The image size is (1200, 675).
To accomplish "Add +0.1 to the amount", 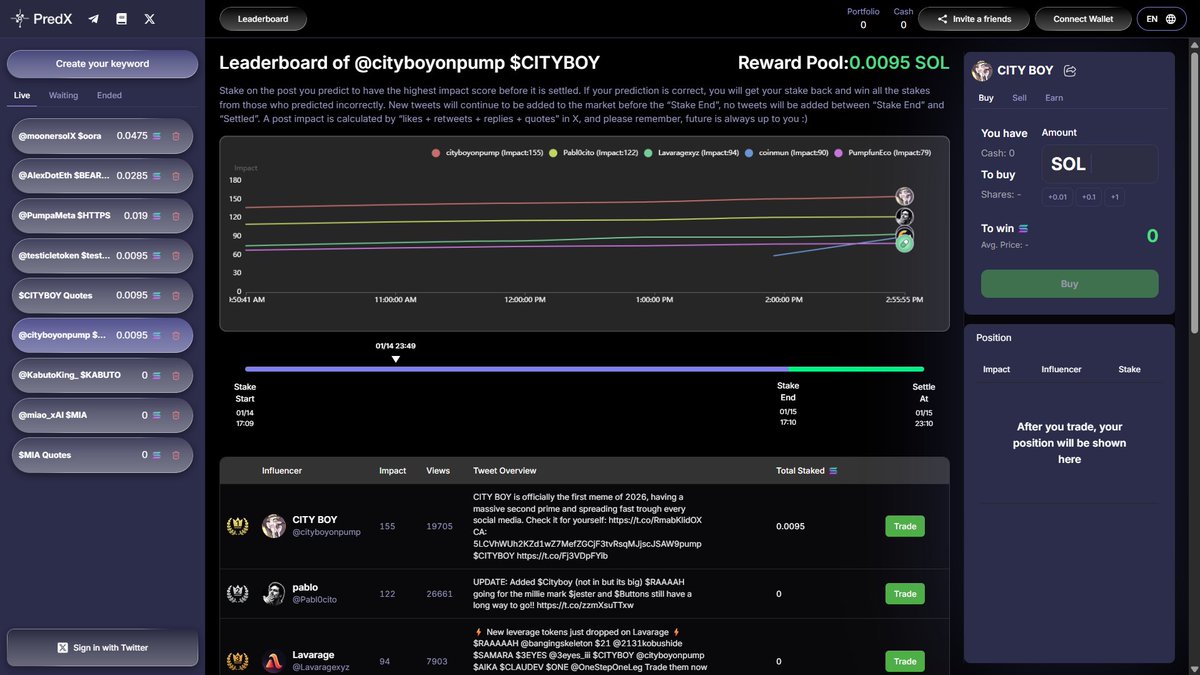I will 1089,197.
